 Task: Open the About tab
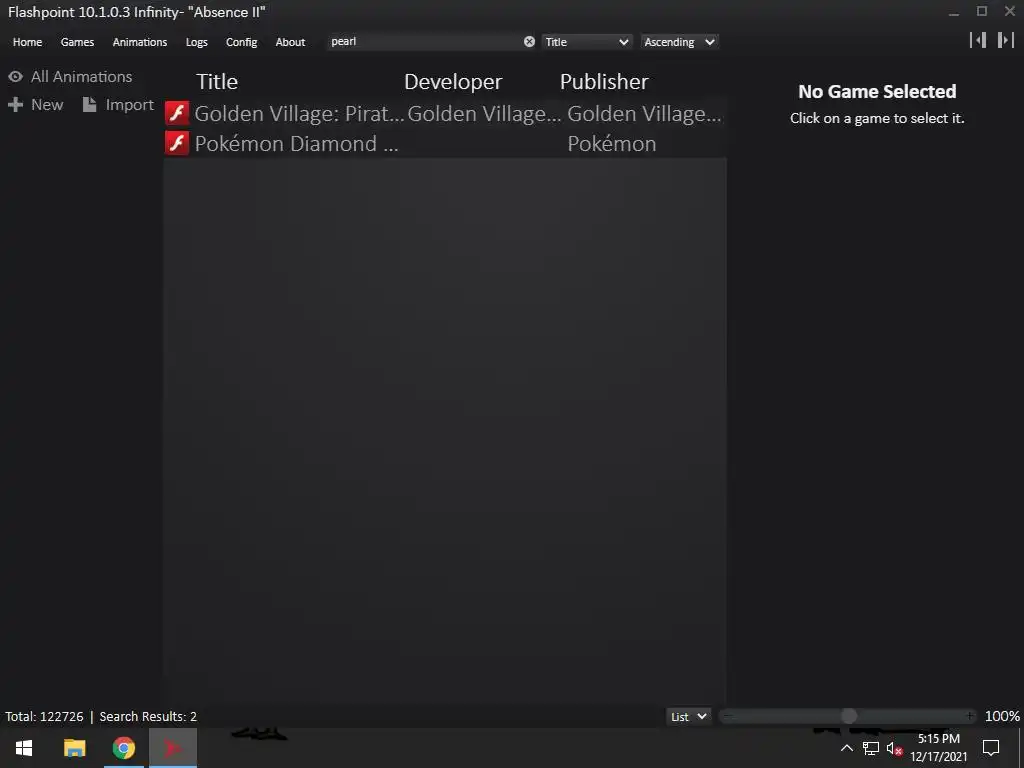click(x=291, y=42)
